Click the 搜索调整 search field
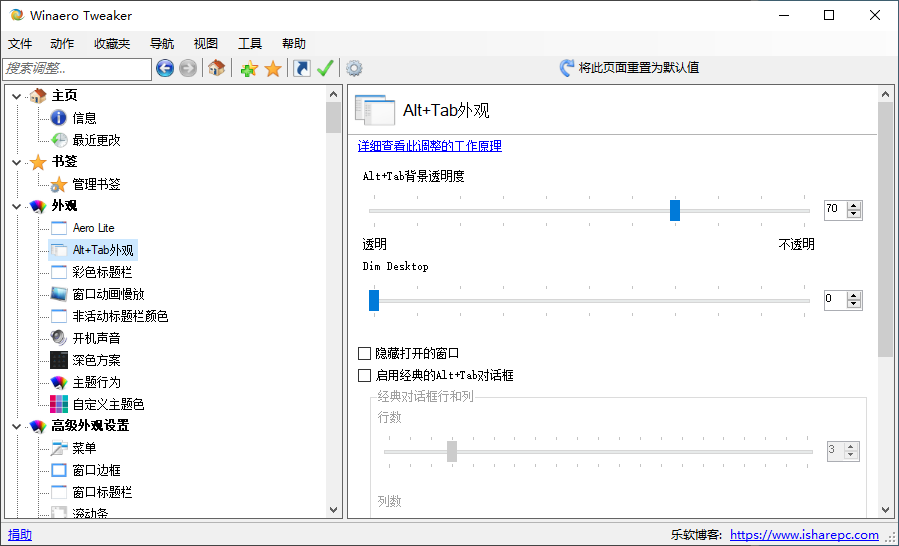This screenshot has height=546, width=899. tap(77, 69)
